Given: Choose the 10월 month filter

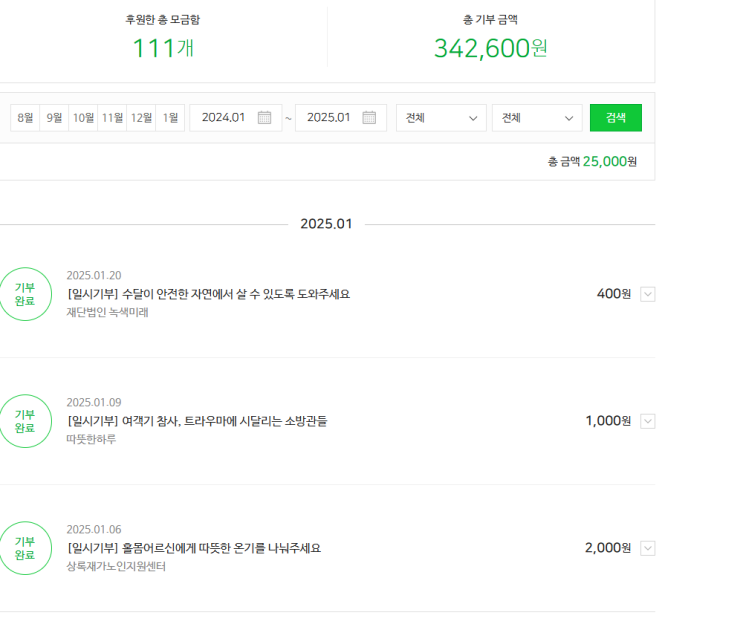Looking at the screenshot, I should tap(83, 118).
